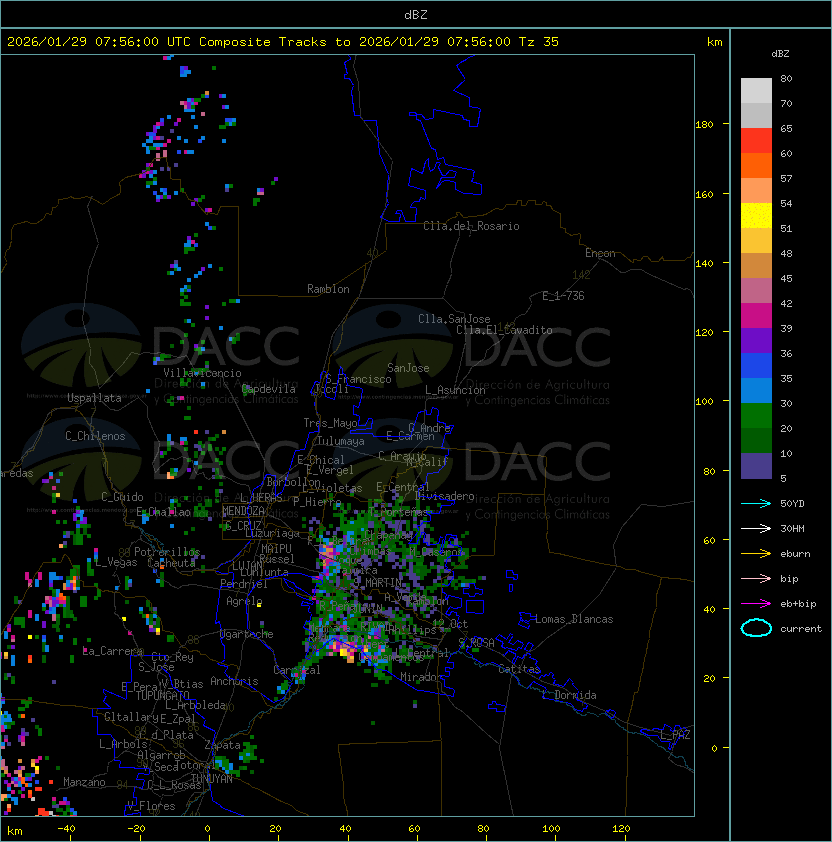Viewport: 832px width, 842px height.
Task: Click the 'Uspallata' map label
Action: pyautogui.click(x=94, y=398)
